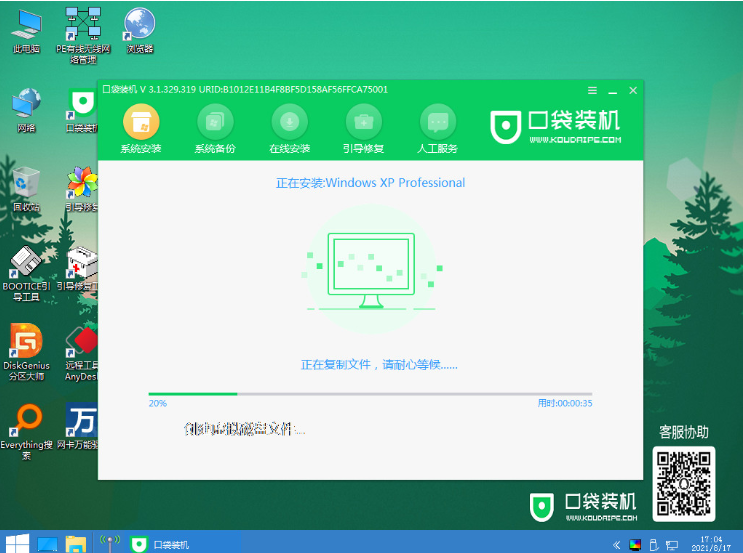Open AnyDesk 远程工具 desktop icon
Viewport: 743px width, 553px height.
tap(82, 353)
